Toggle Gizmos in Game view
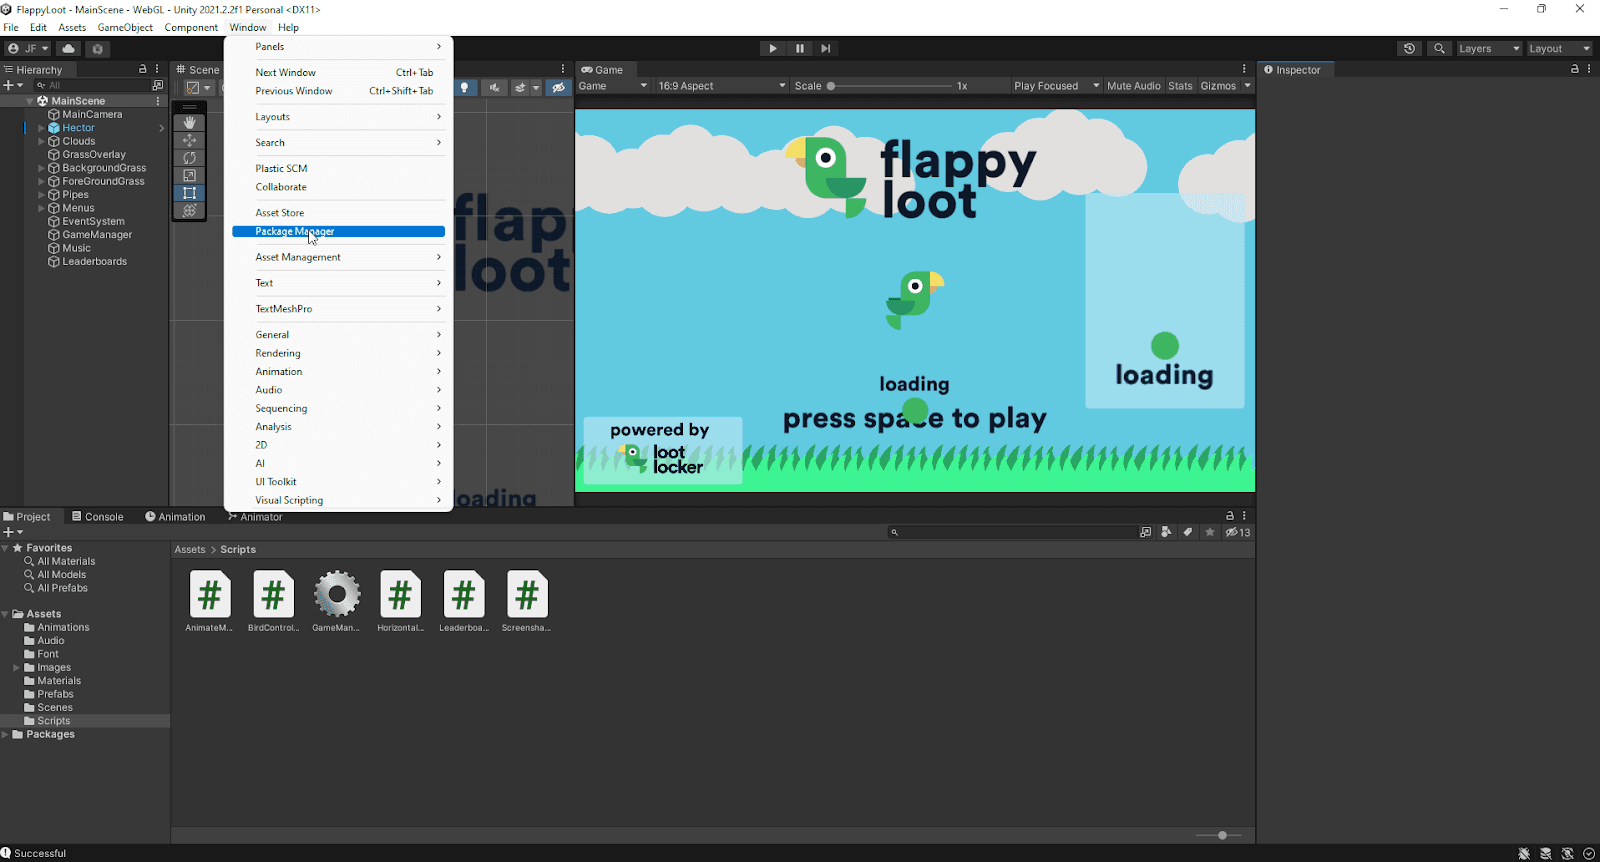 (1218, 86)
